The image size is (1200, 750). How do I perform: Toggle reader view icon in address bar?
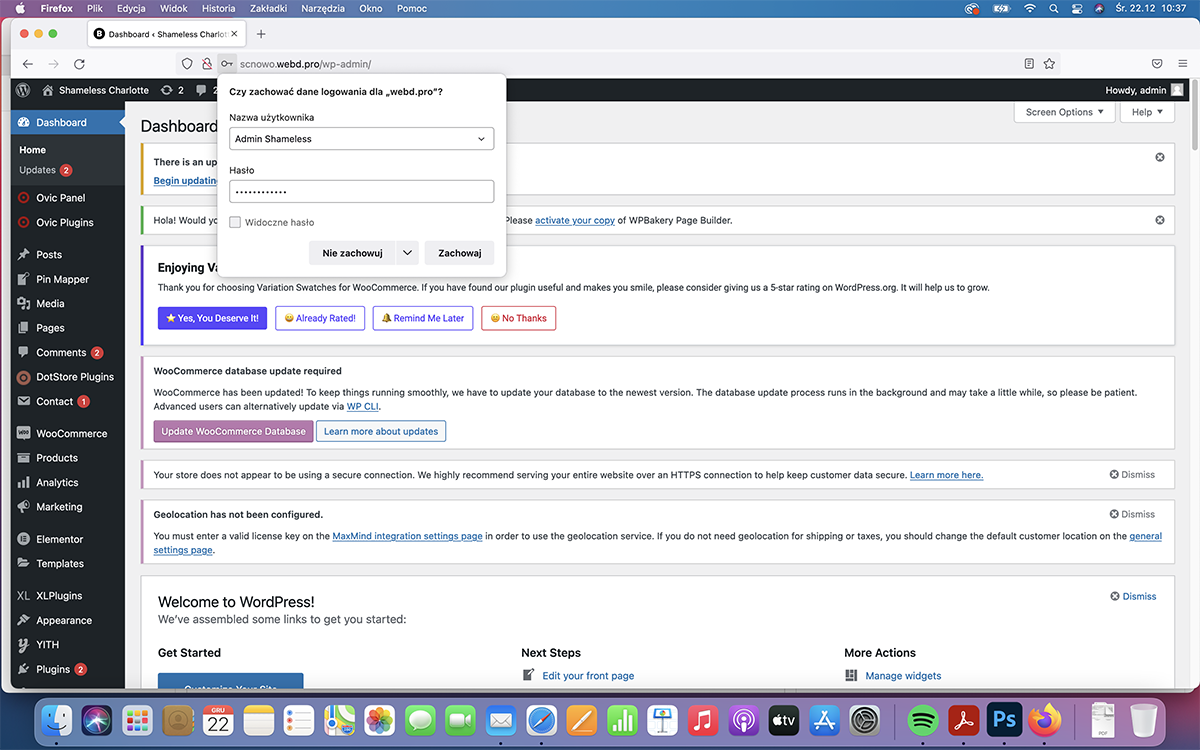tap(1029, 63)
